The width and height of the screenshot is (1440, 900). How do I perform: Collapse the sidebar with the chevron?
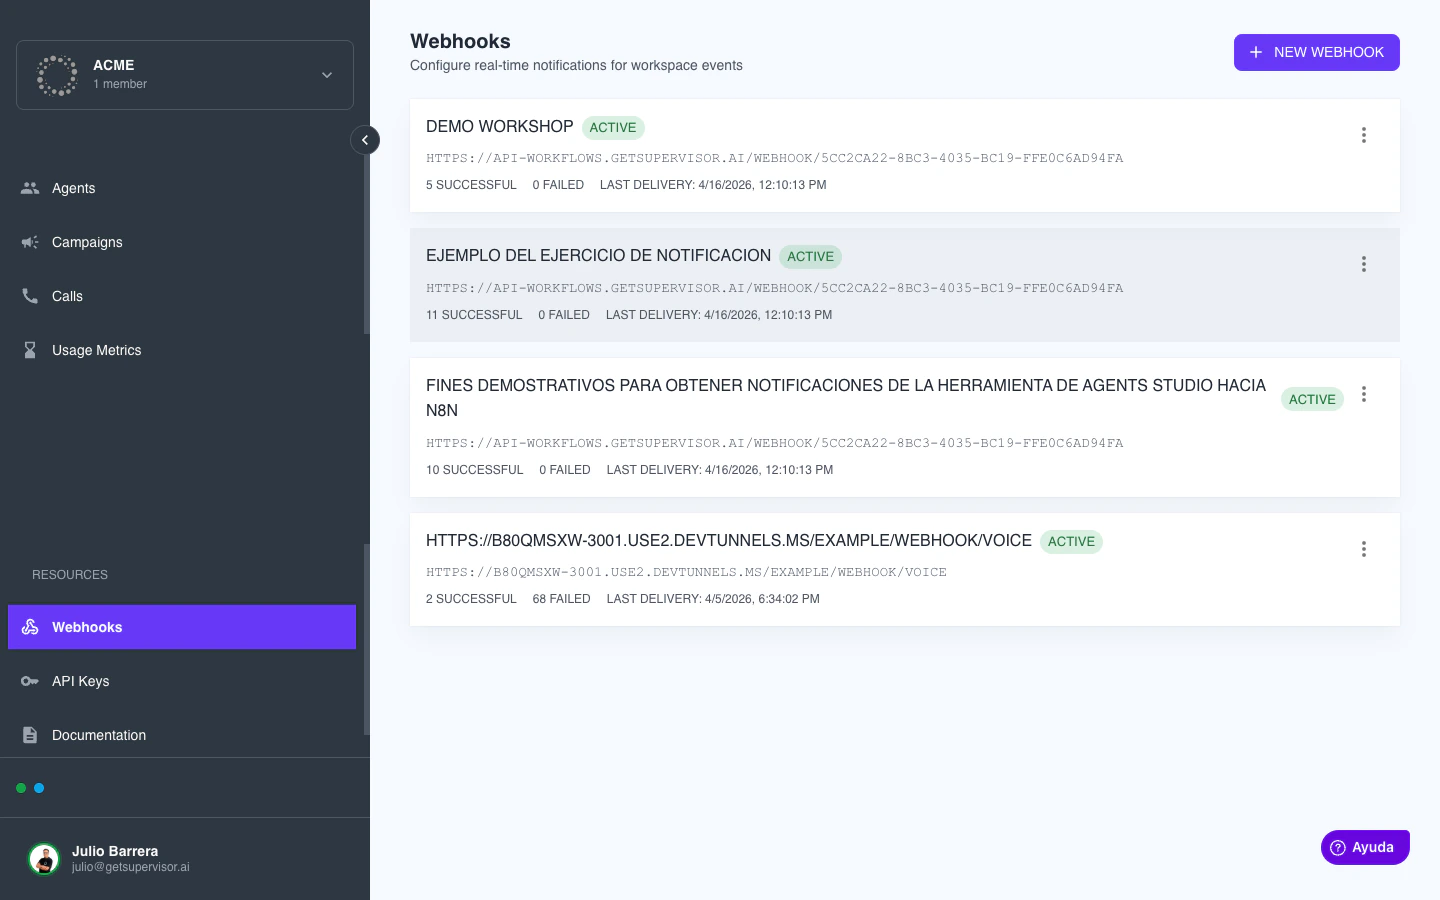(365, 140)
